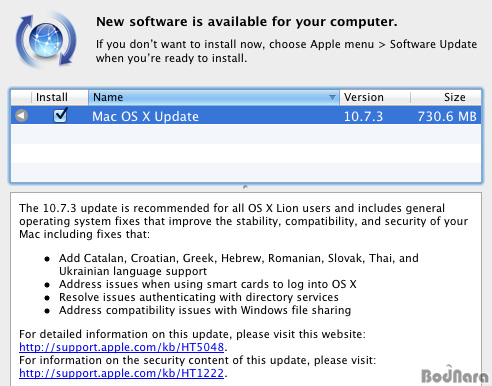Sort by the Name column header
Screen dimensions: 492x386
click(214, 97)
